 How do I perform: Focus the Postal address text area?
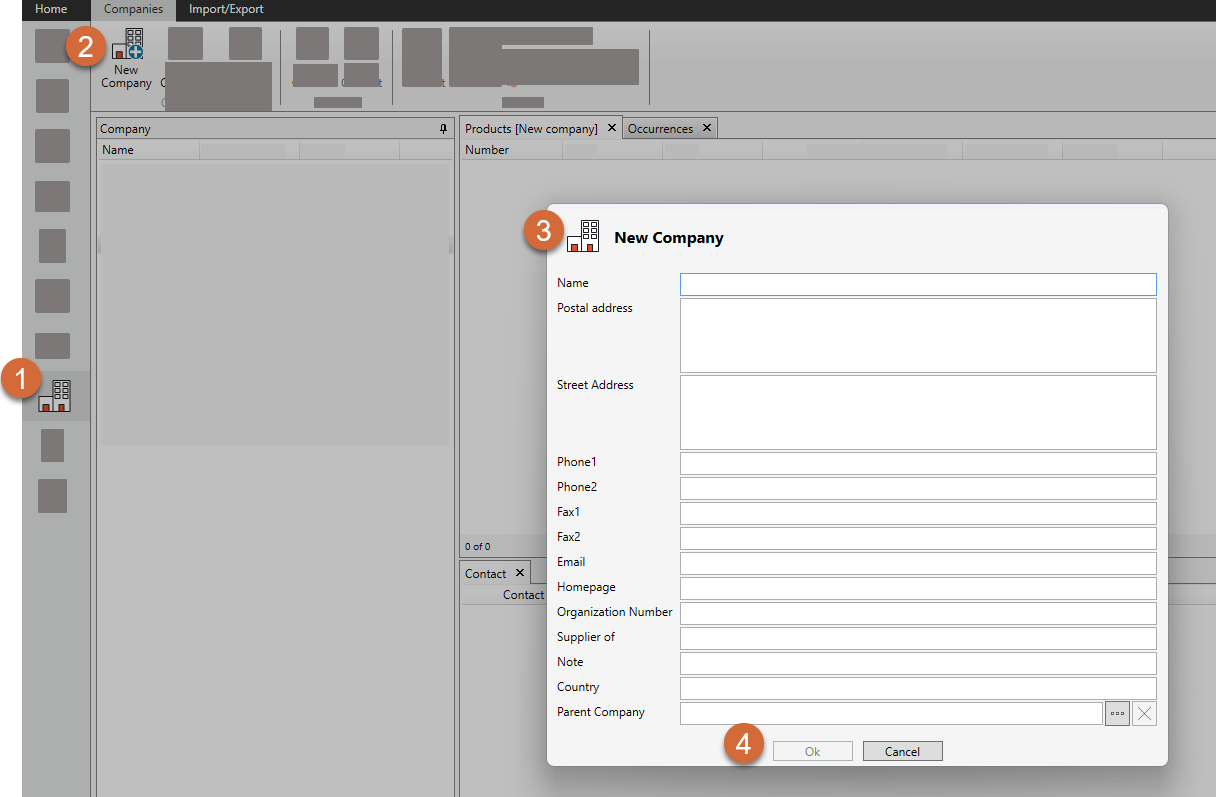[x=917, y=335]
